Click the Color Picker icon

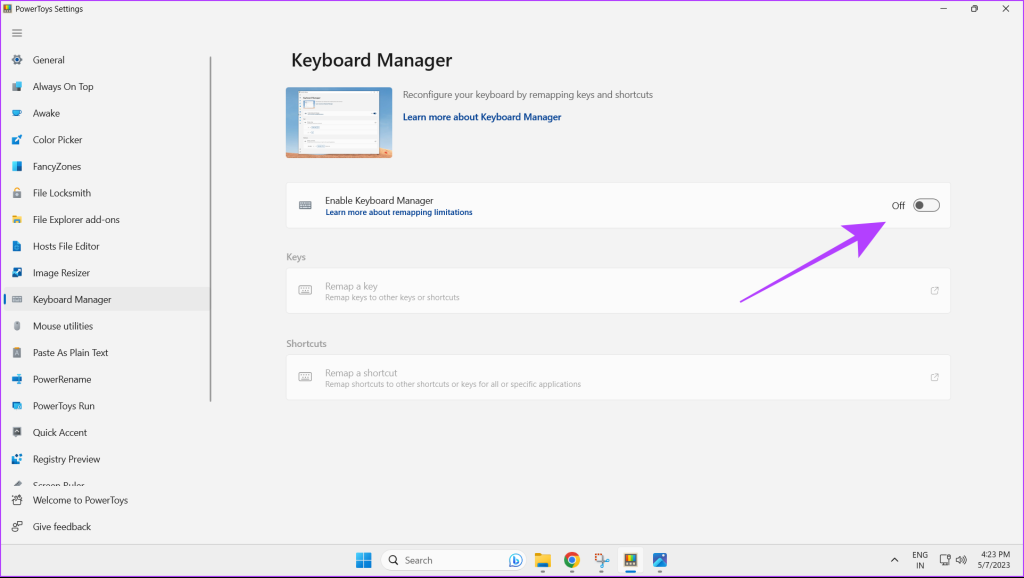click(x=17, y=140)
